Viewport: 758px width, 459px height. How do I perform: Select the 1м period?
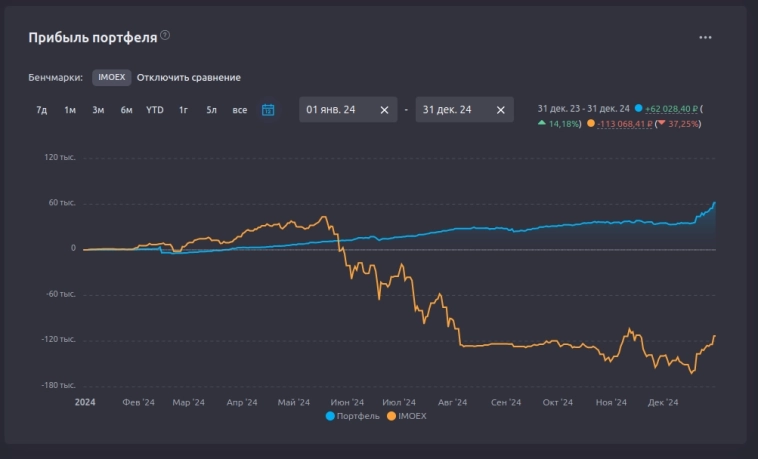(70, 110)
